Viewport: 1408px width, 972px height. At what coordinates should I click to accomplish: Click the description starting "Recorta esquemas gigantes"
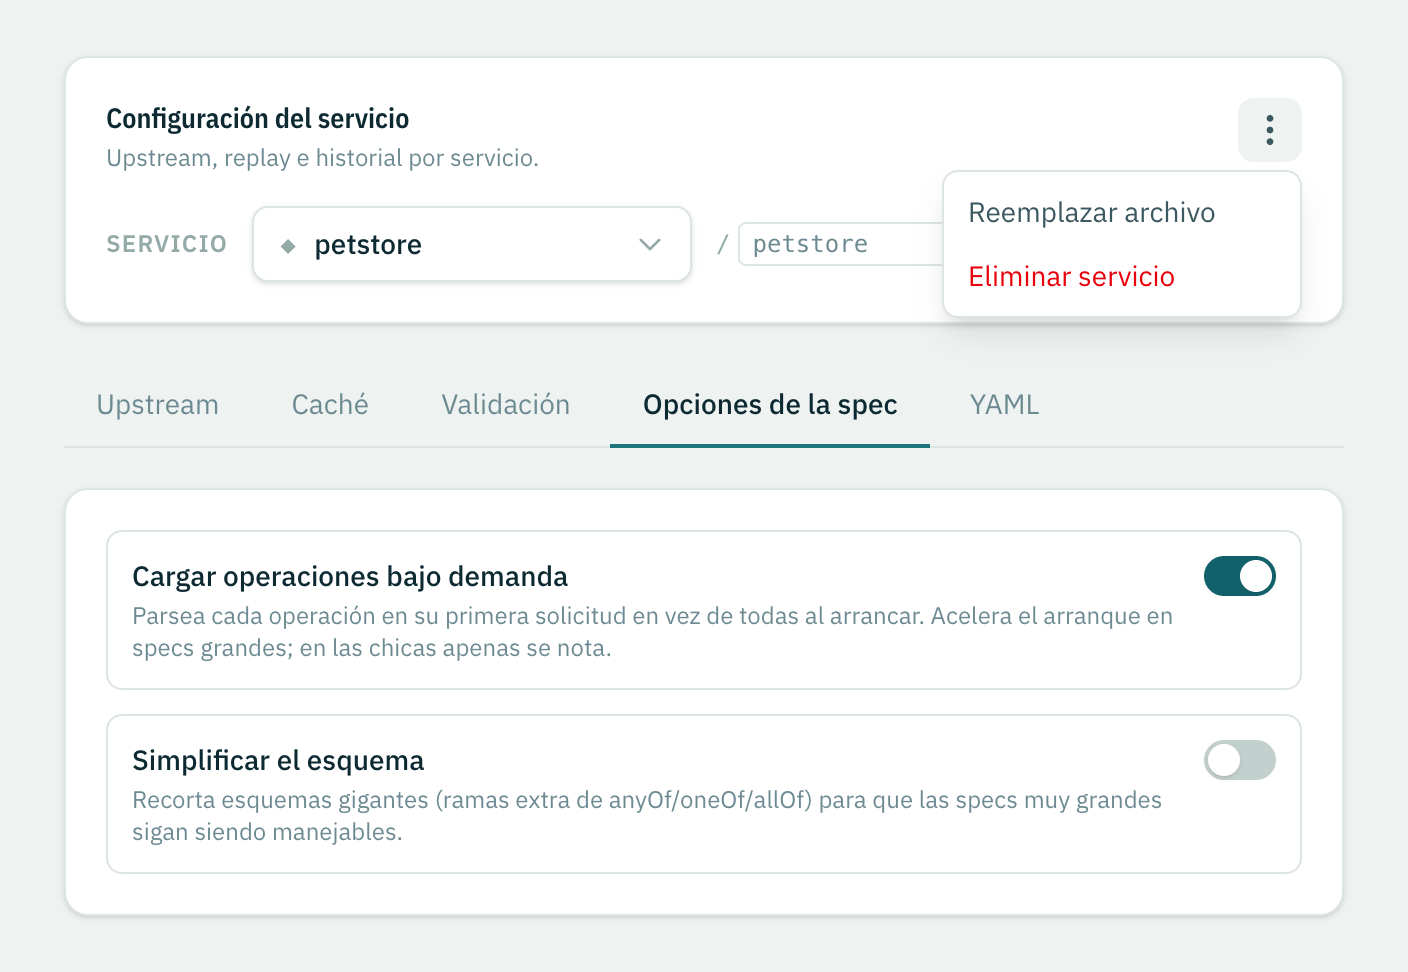pyautogui.click(x=647, y=816)
